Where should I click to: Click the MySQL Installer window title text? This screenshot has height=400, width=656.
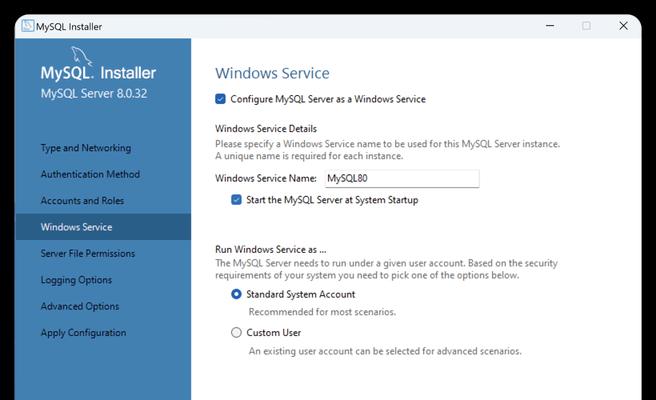tap(69, 26)
